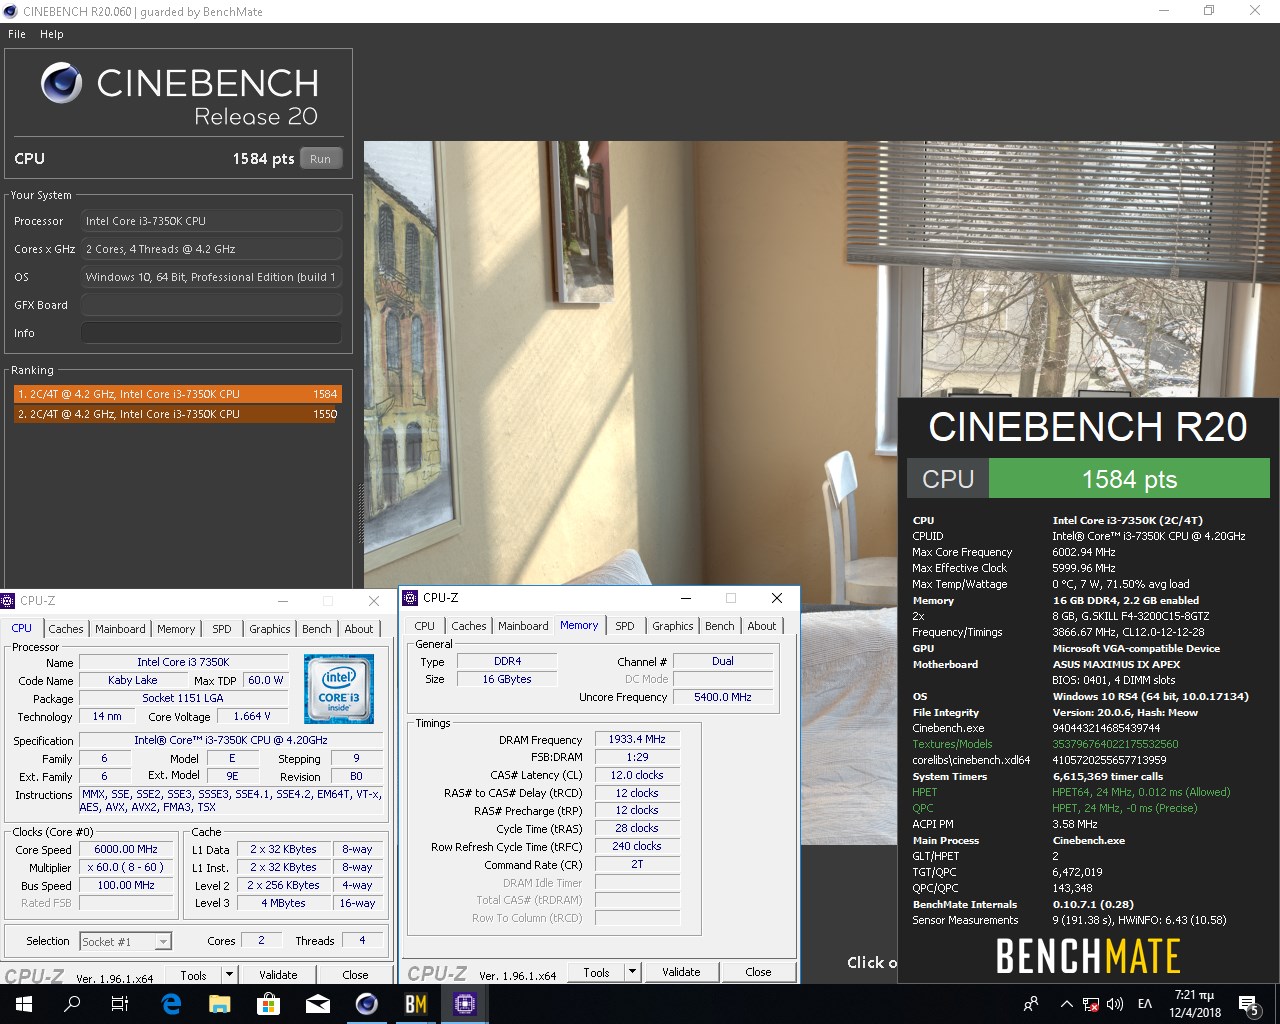This screenshot has width=1280, height=1024.
Task: Open SPD tab in left CPU-Z
Action: click(x=222, y=629)
